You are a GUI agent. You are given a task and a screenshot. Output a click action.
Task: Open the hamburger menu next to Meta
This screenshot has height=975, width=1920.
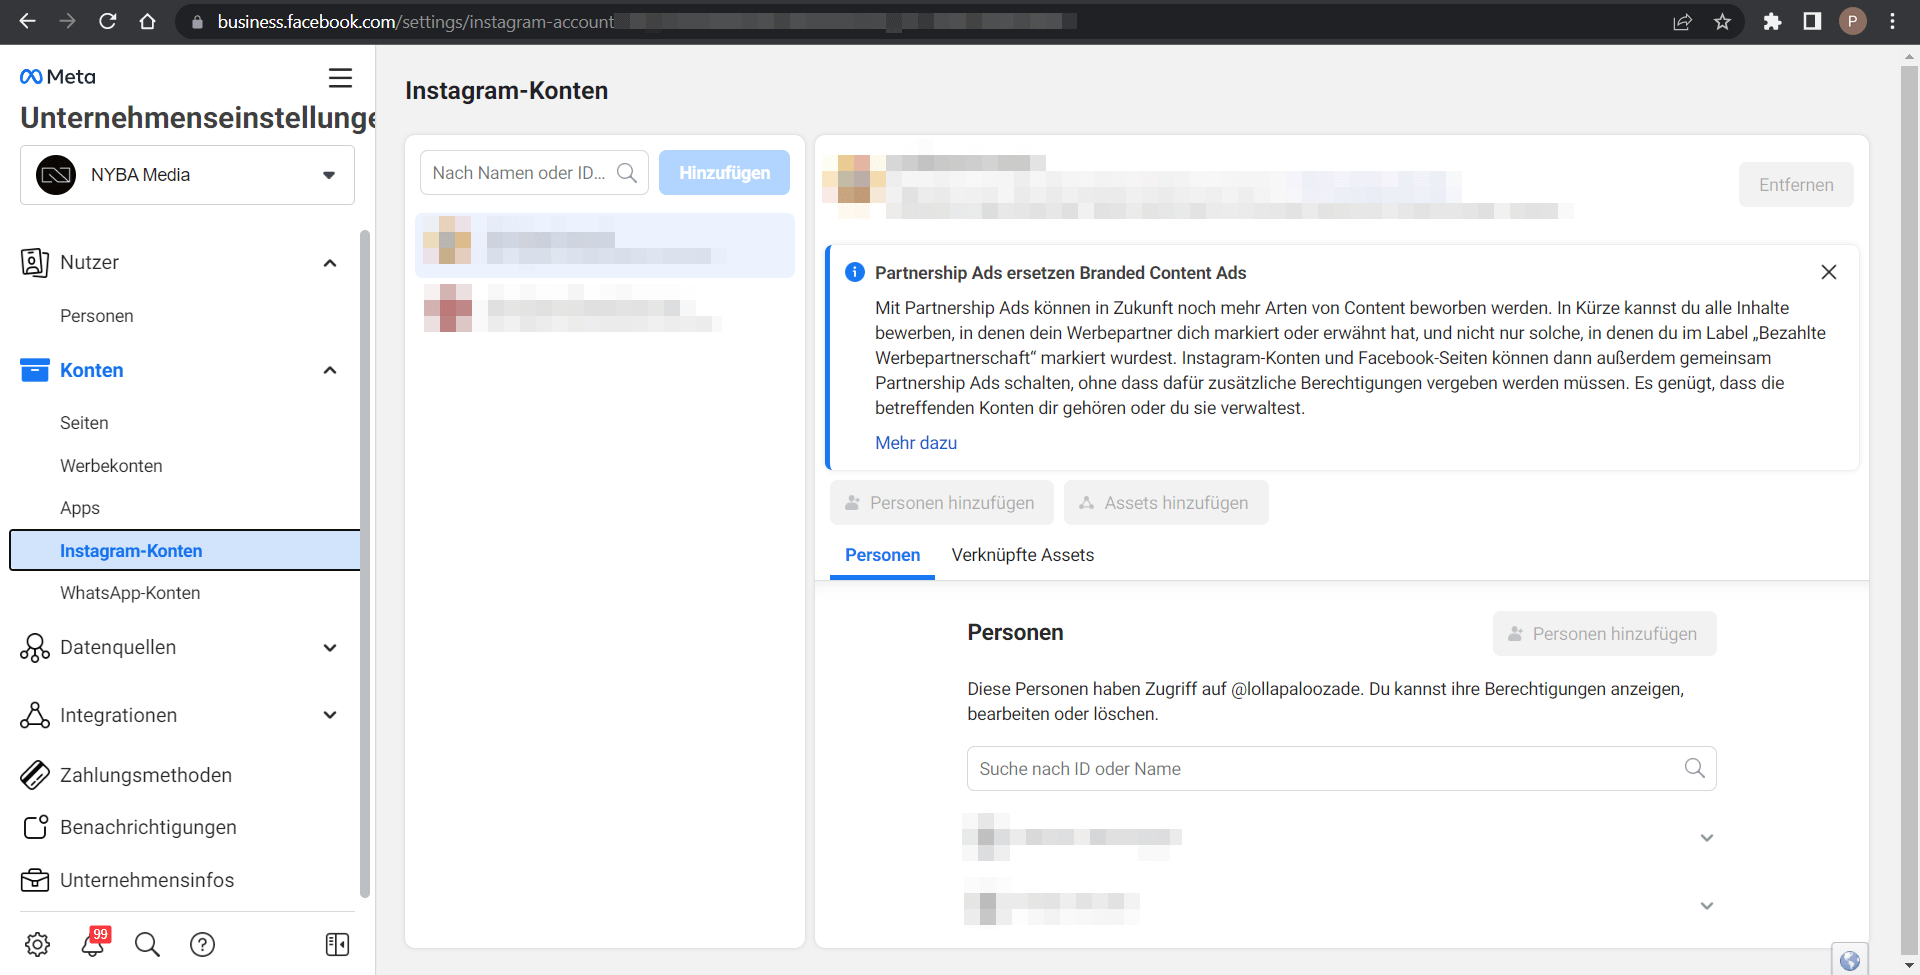click(x=340, y=77)
